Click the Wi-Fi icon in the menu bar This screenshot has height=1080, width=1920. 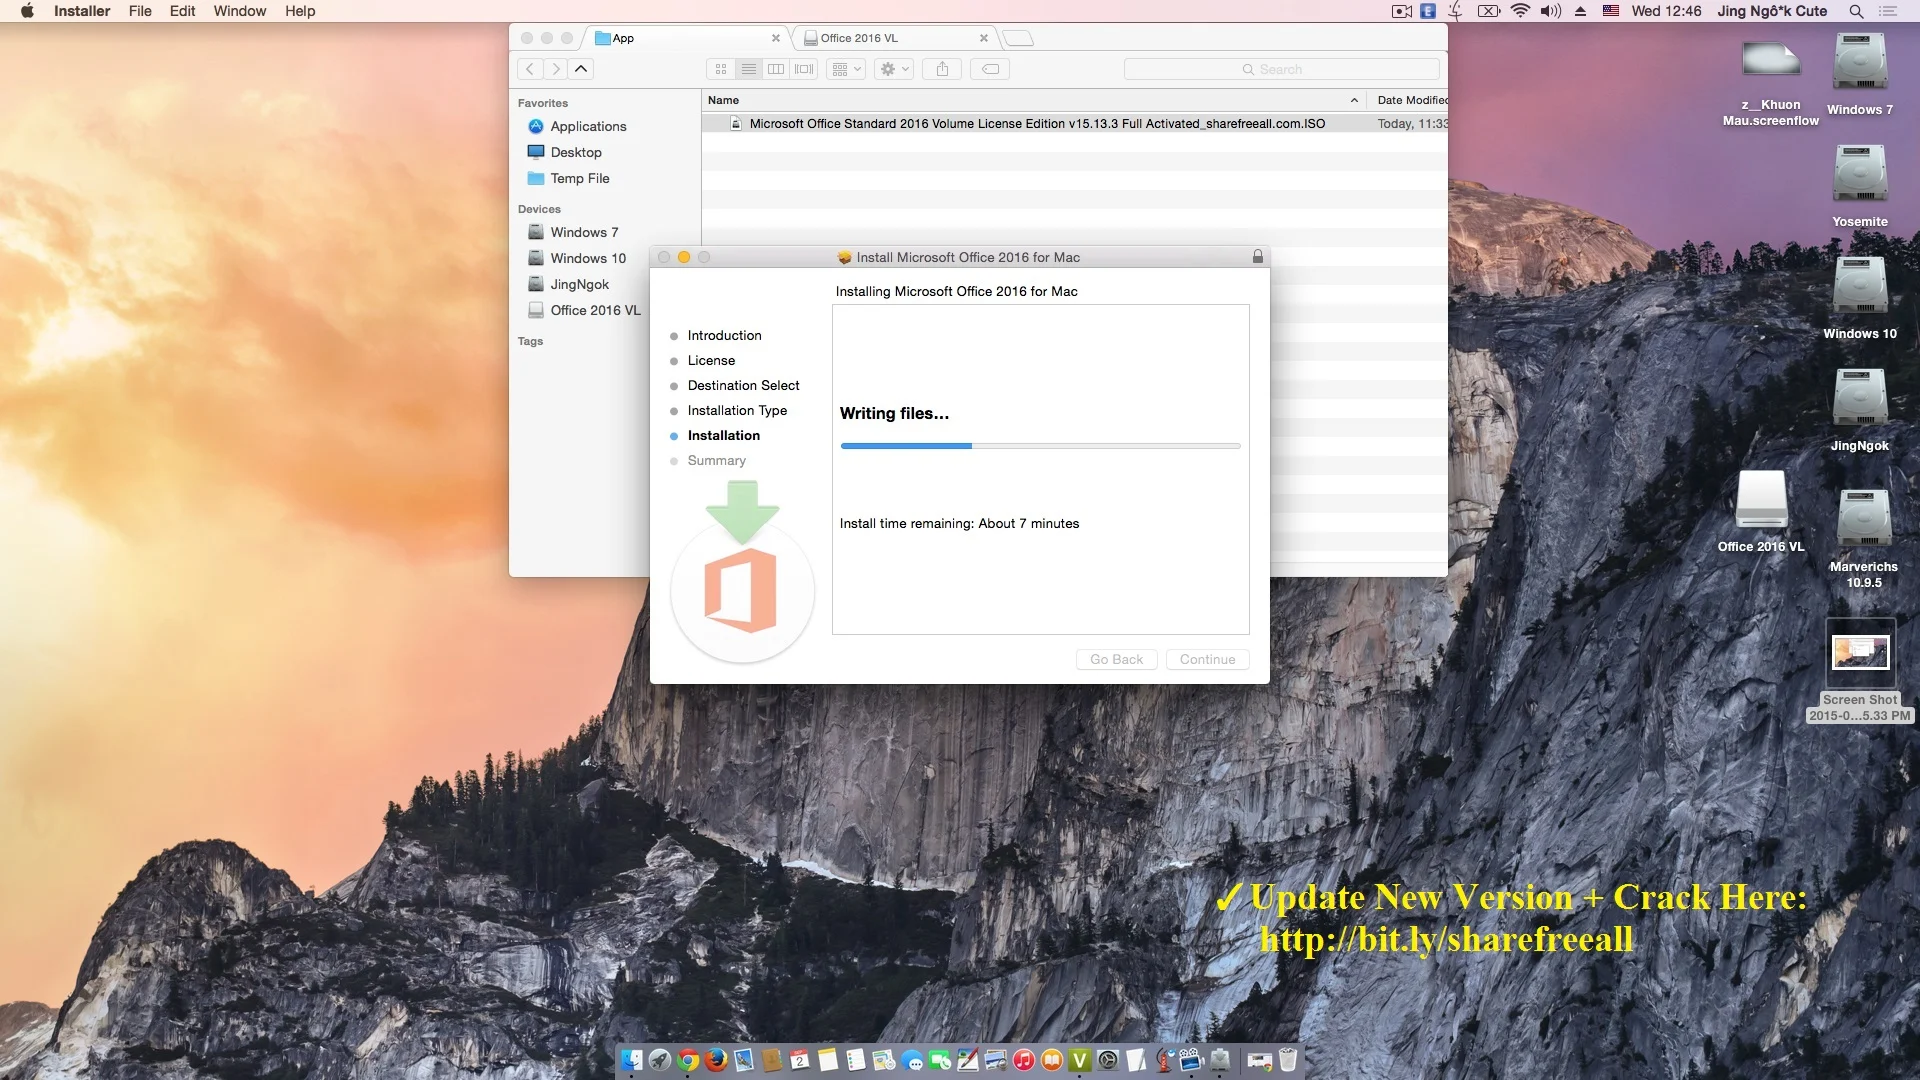point(1520,11)
